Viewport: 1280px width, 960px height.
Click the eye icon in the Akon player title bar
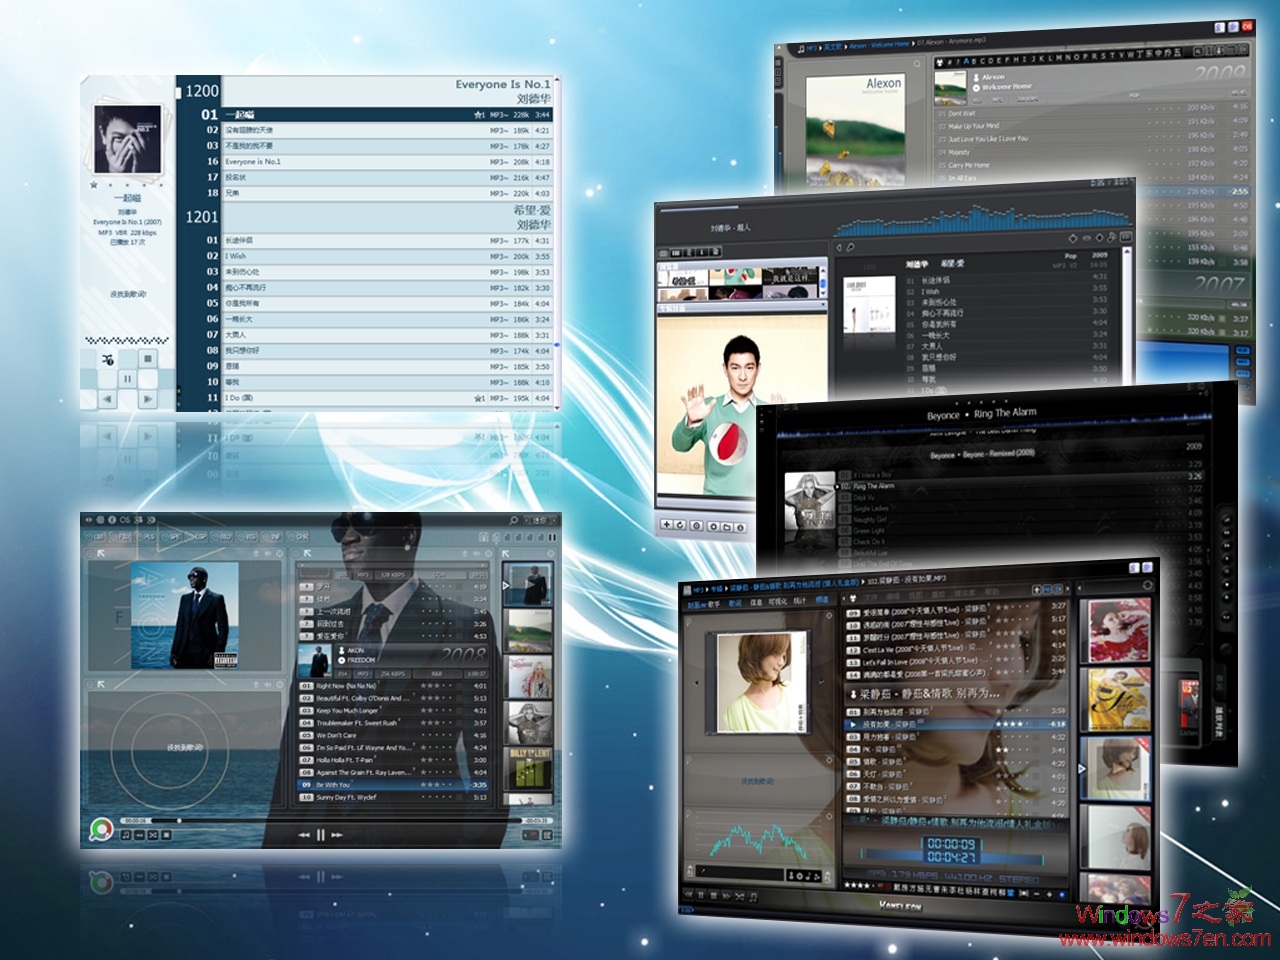coord(86,518)
